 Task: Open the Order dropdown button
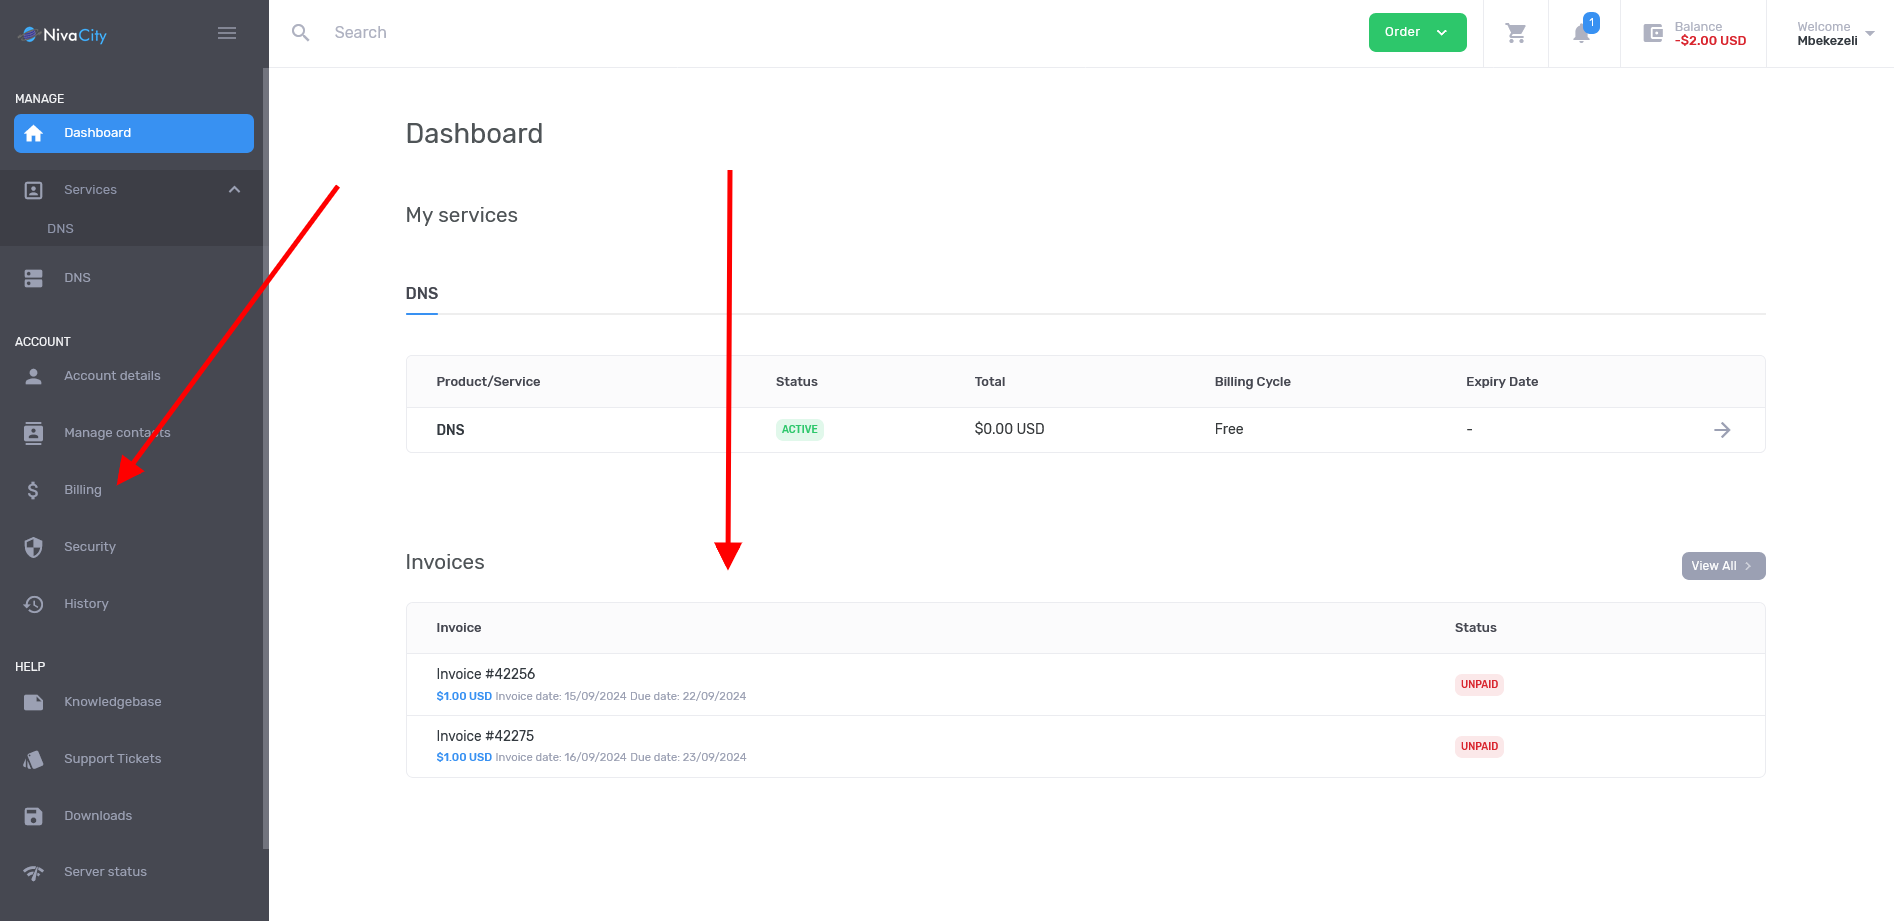(x=1417, y=32)
